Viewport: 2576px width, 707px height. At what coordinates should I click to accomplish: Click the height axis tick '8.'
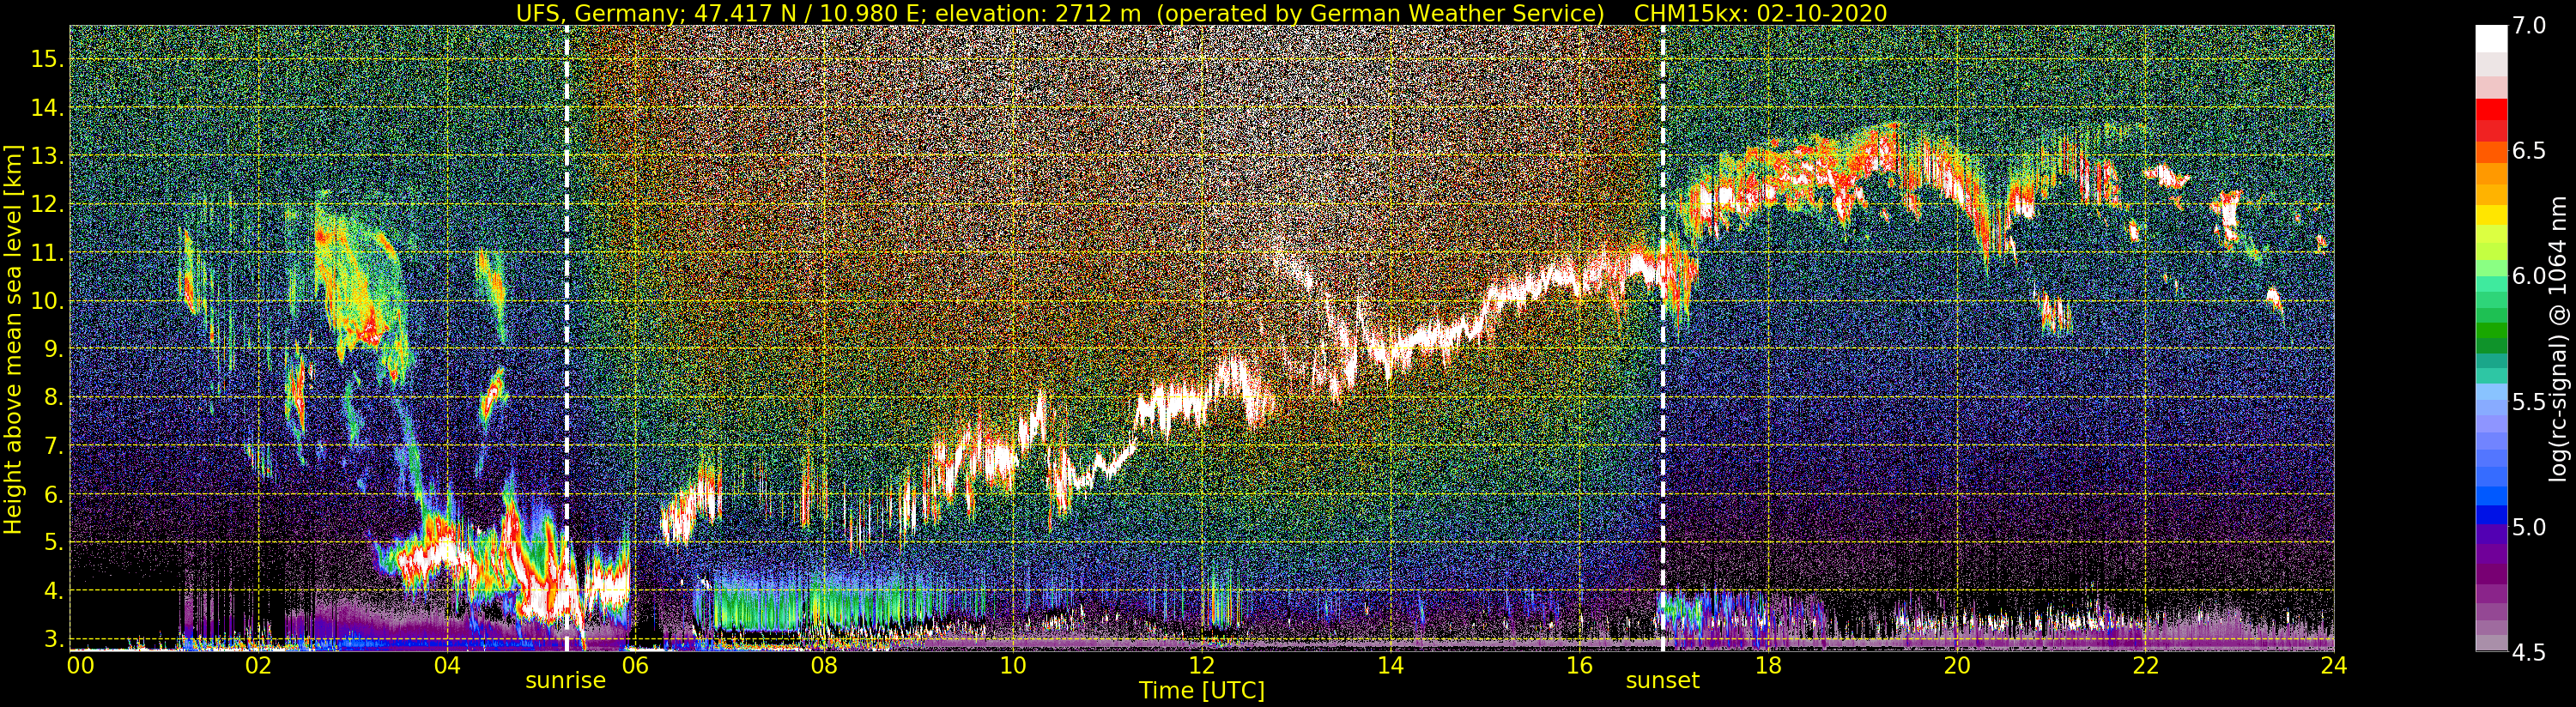[53, 397]
